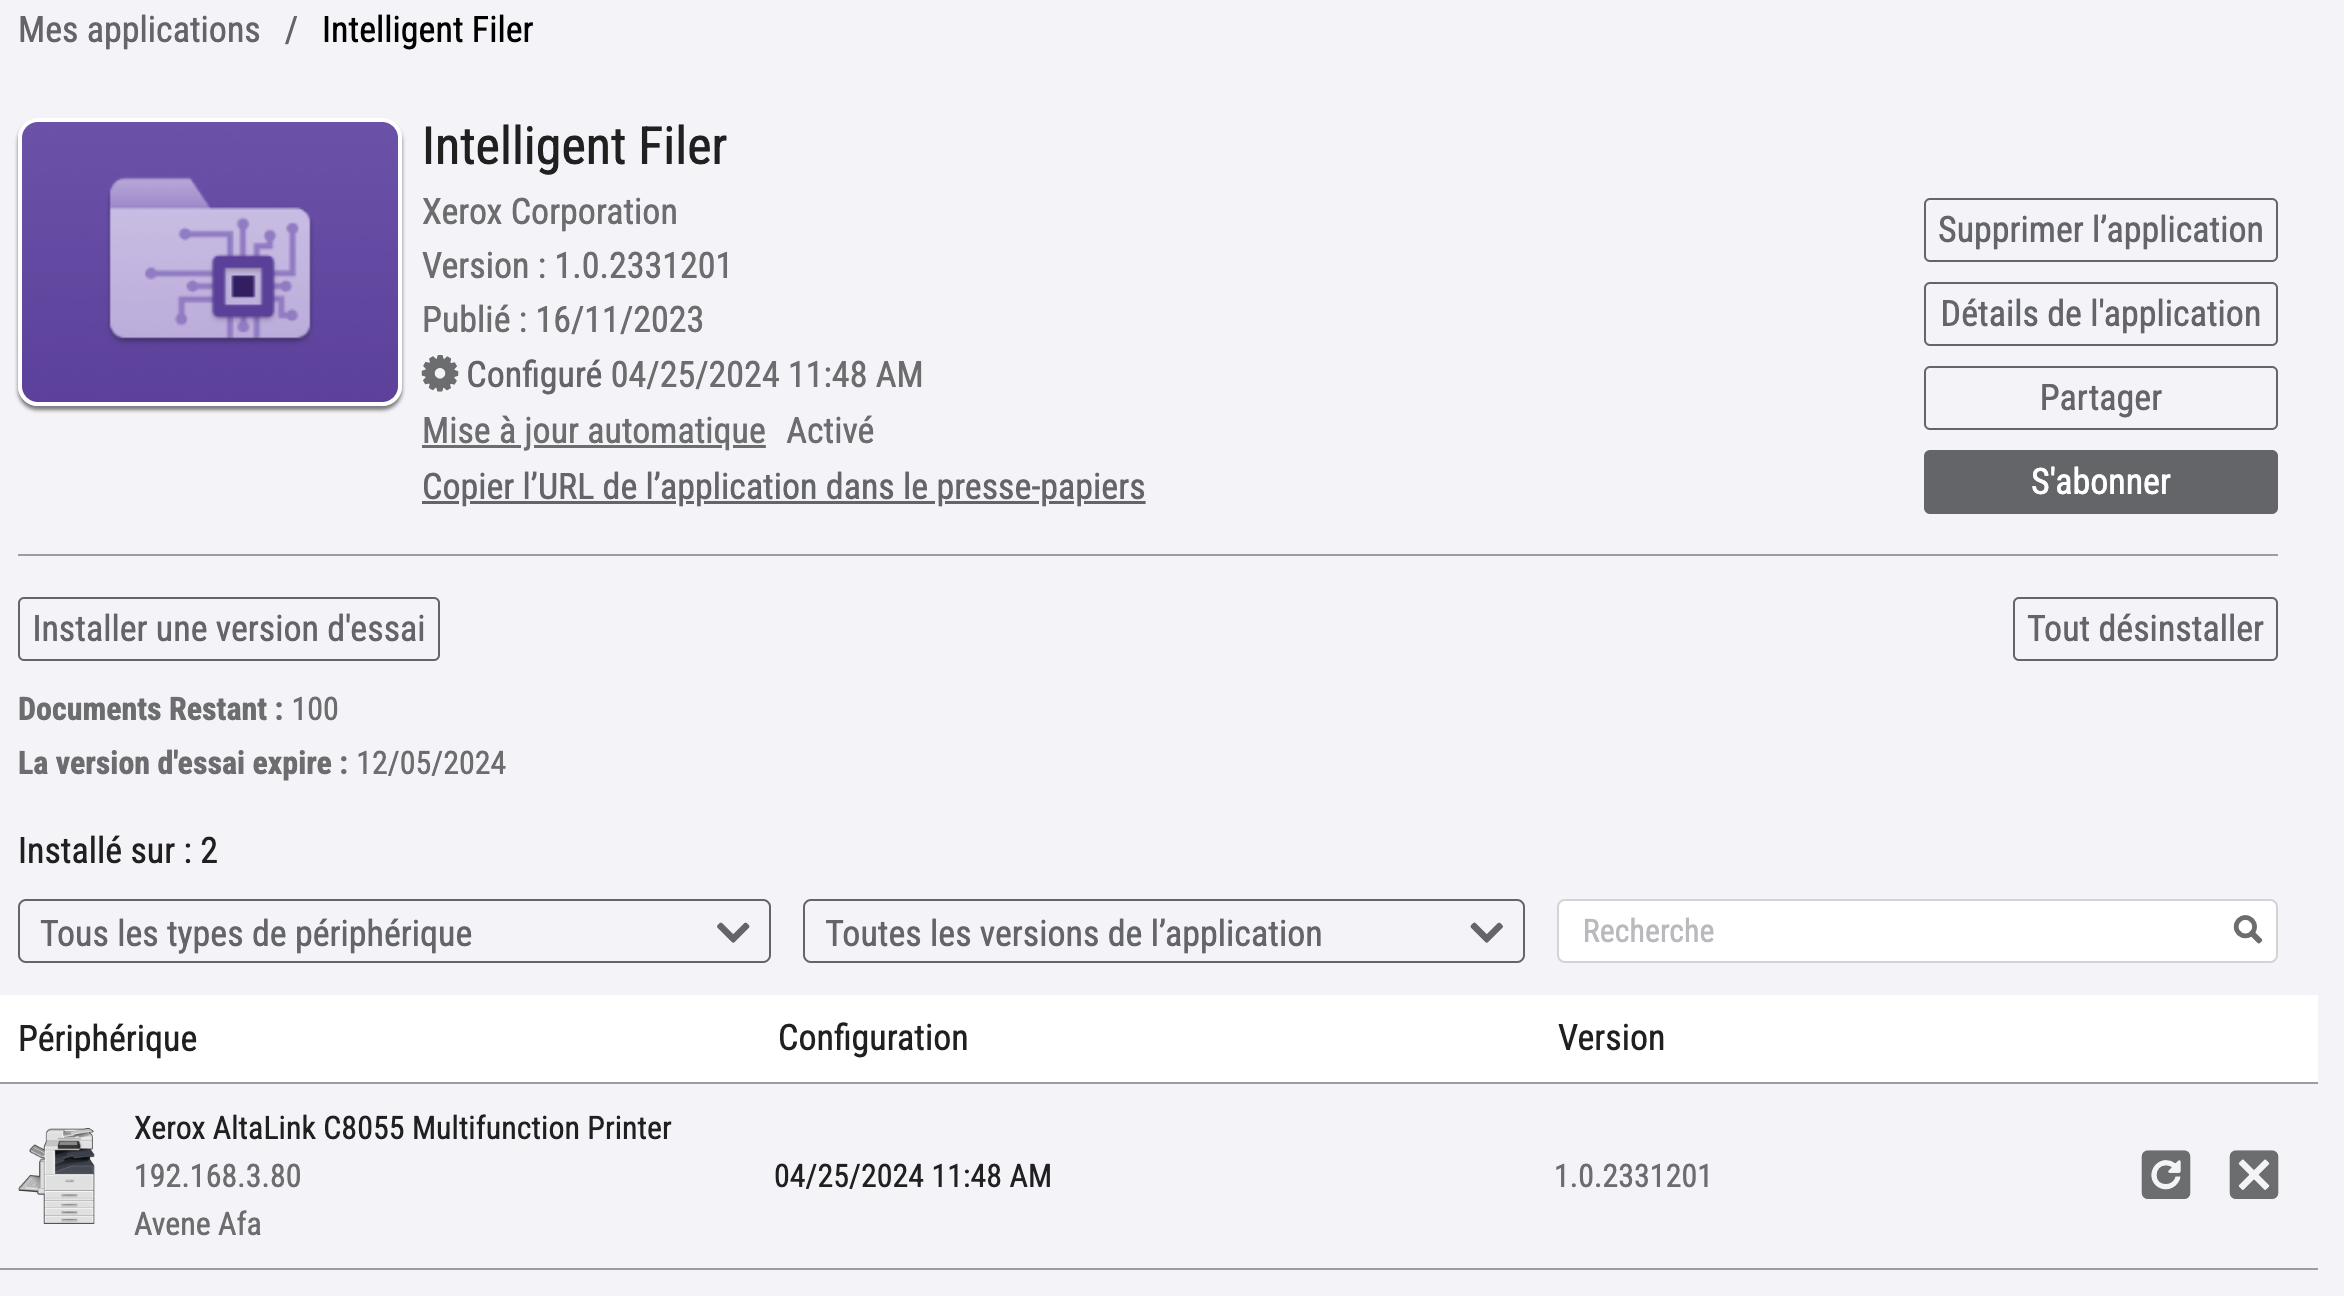
Task: Click the Version column header
Action: [x=1611, y=1038]
